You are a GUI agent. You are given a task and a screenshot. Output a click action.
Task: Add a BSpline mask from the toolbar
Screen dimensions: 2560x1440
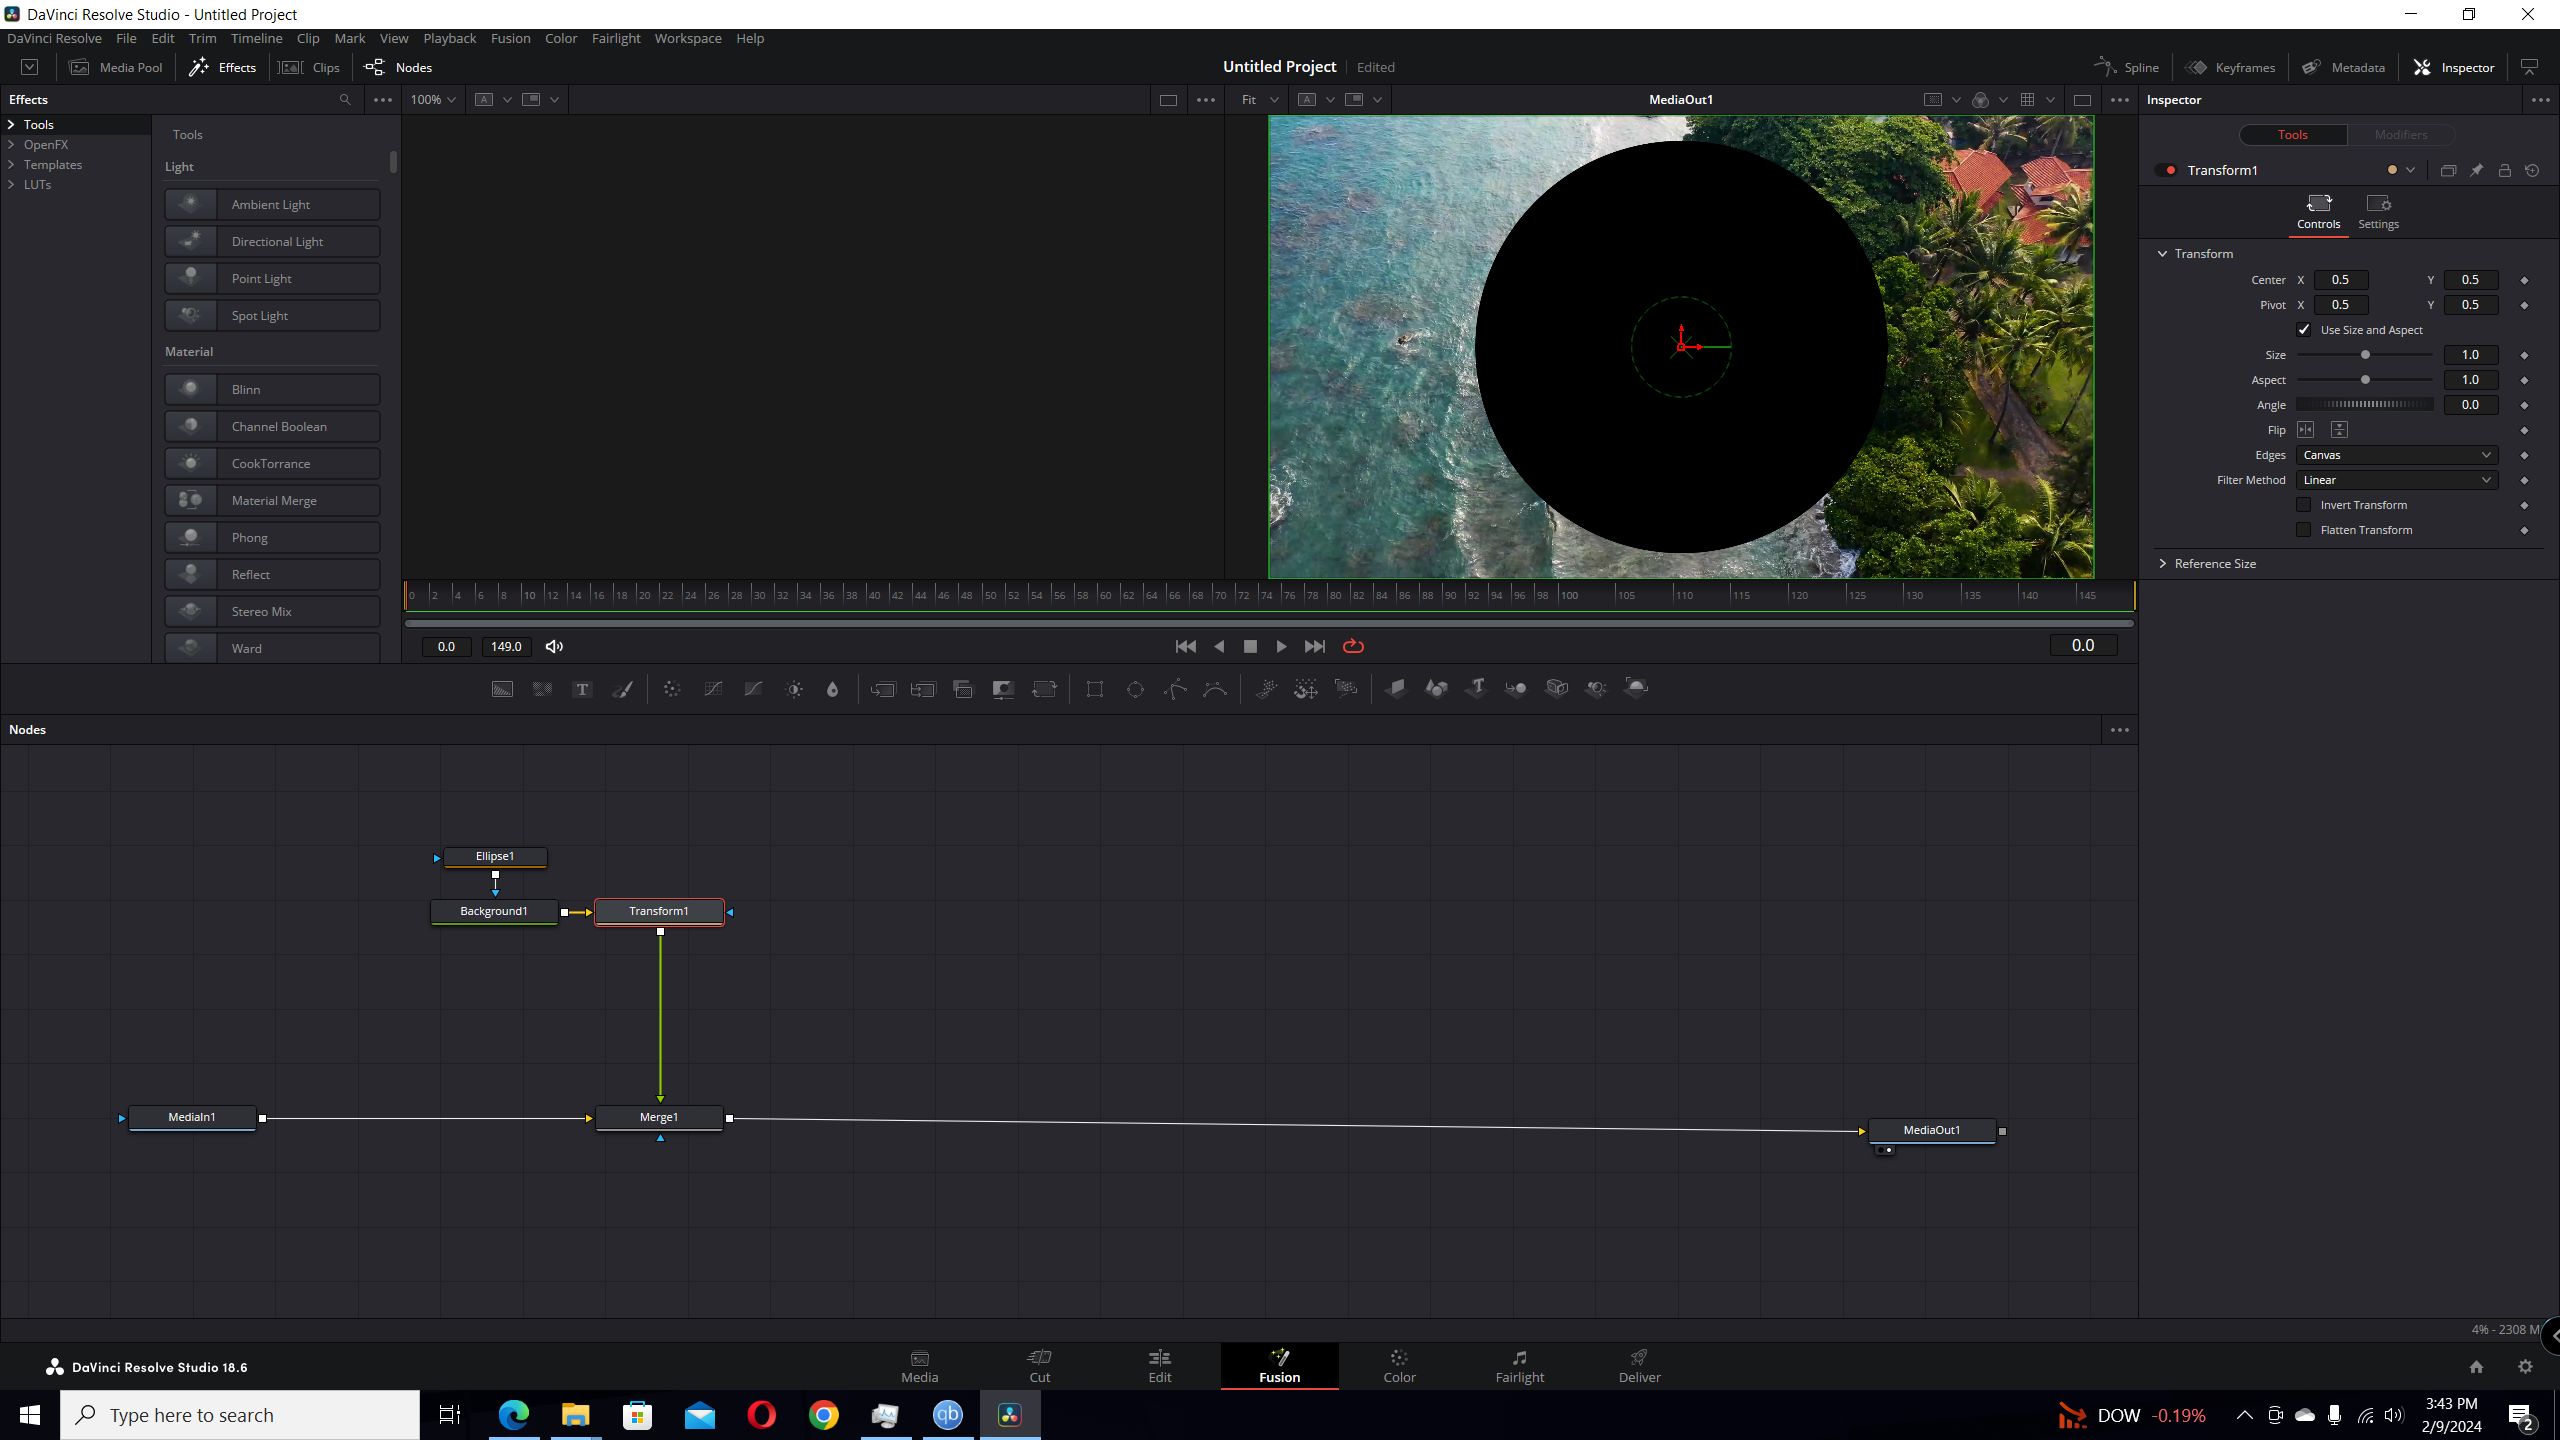(x=1215, y=689)
